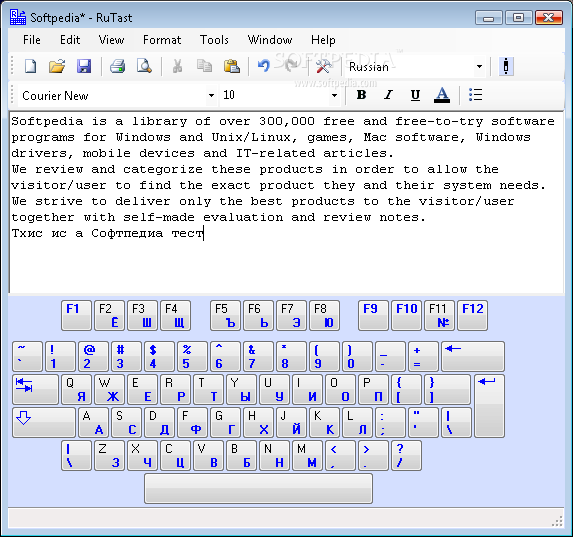Screen dimensions: 573x537
Task: Redo action with greyed arrow icon
Action: [291, 67]
